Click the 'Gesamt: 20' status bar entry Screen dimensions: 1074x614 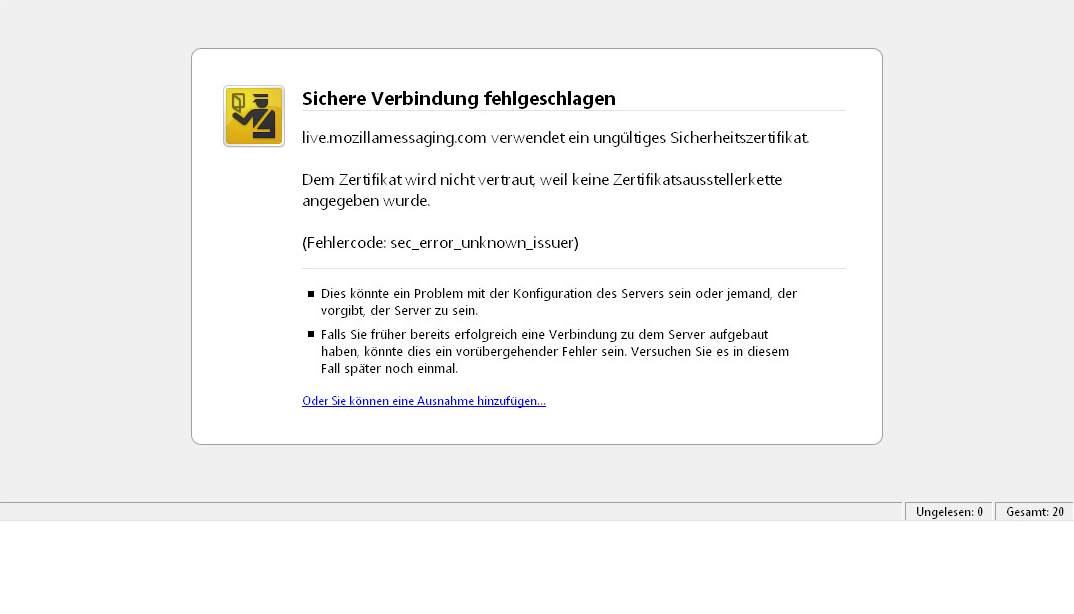coord(1034,512)
